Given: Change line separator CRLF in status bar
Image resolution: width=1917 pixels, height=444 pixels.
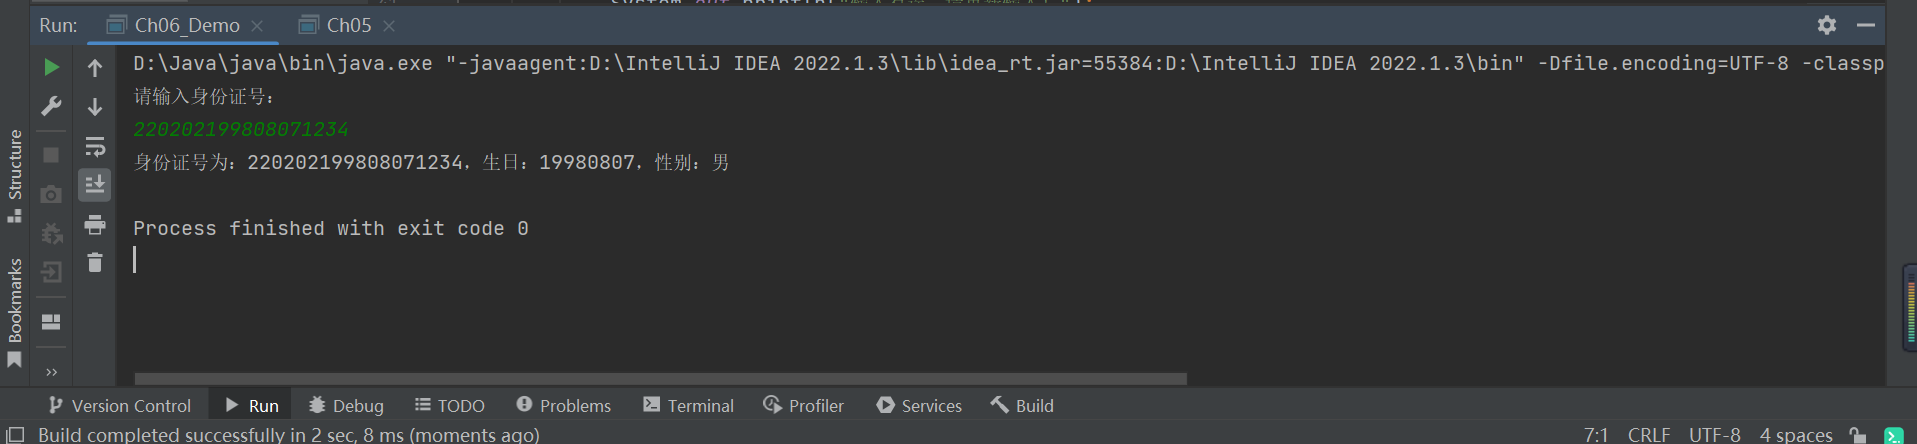Looking at the screenshot, I should [1648, 435].
